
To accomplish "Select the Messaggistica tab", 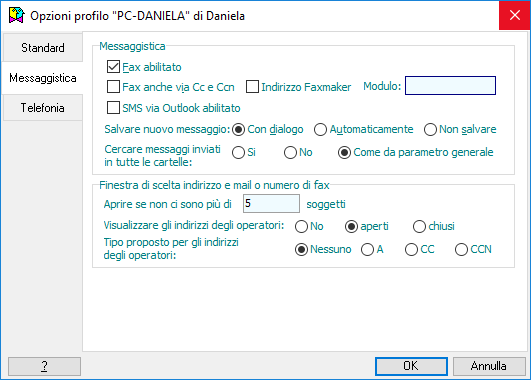I will pyautogui.click(x=43, y=78).
